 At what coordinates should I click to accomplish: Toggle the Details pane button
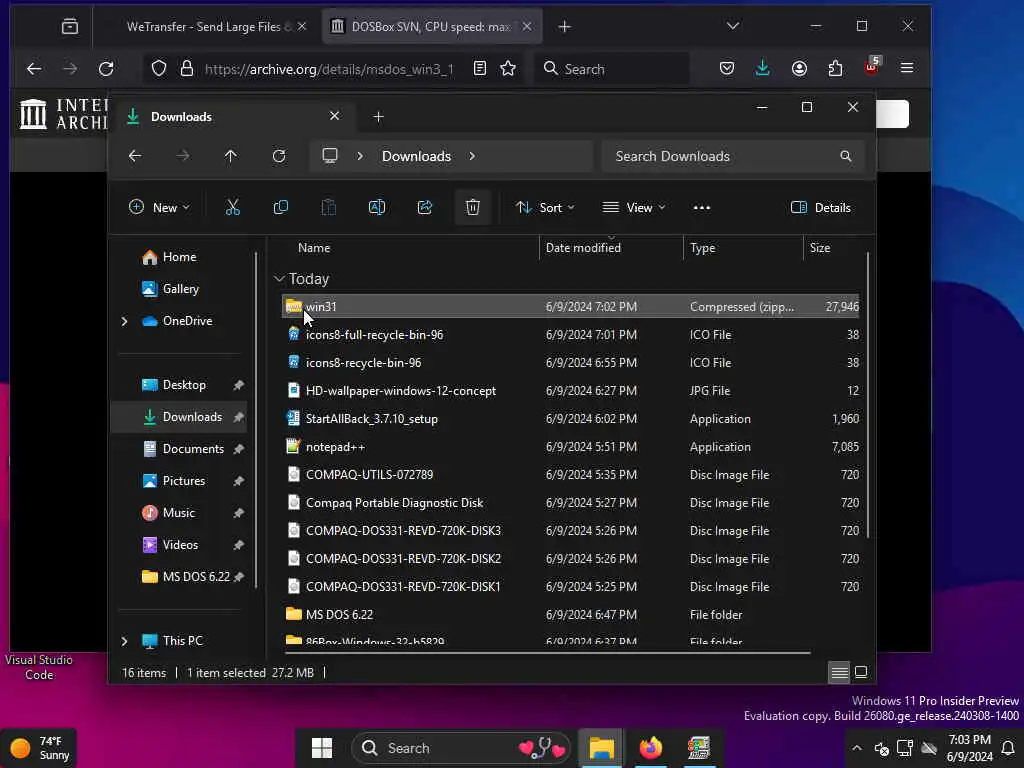click(821, 208)
